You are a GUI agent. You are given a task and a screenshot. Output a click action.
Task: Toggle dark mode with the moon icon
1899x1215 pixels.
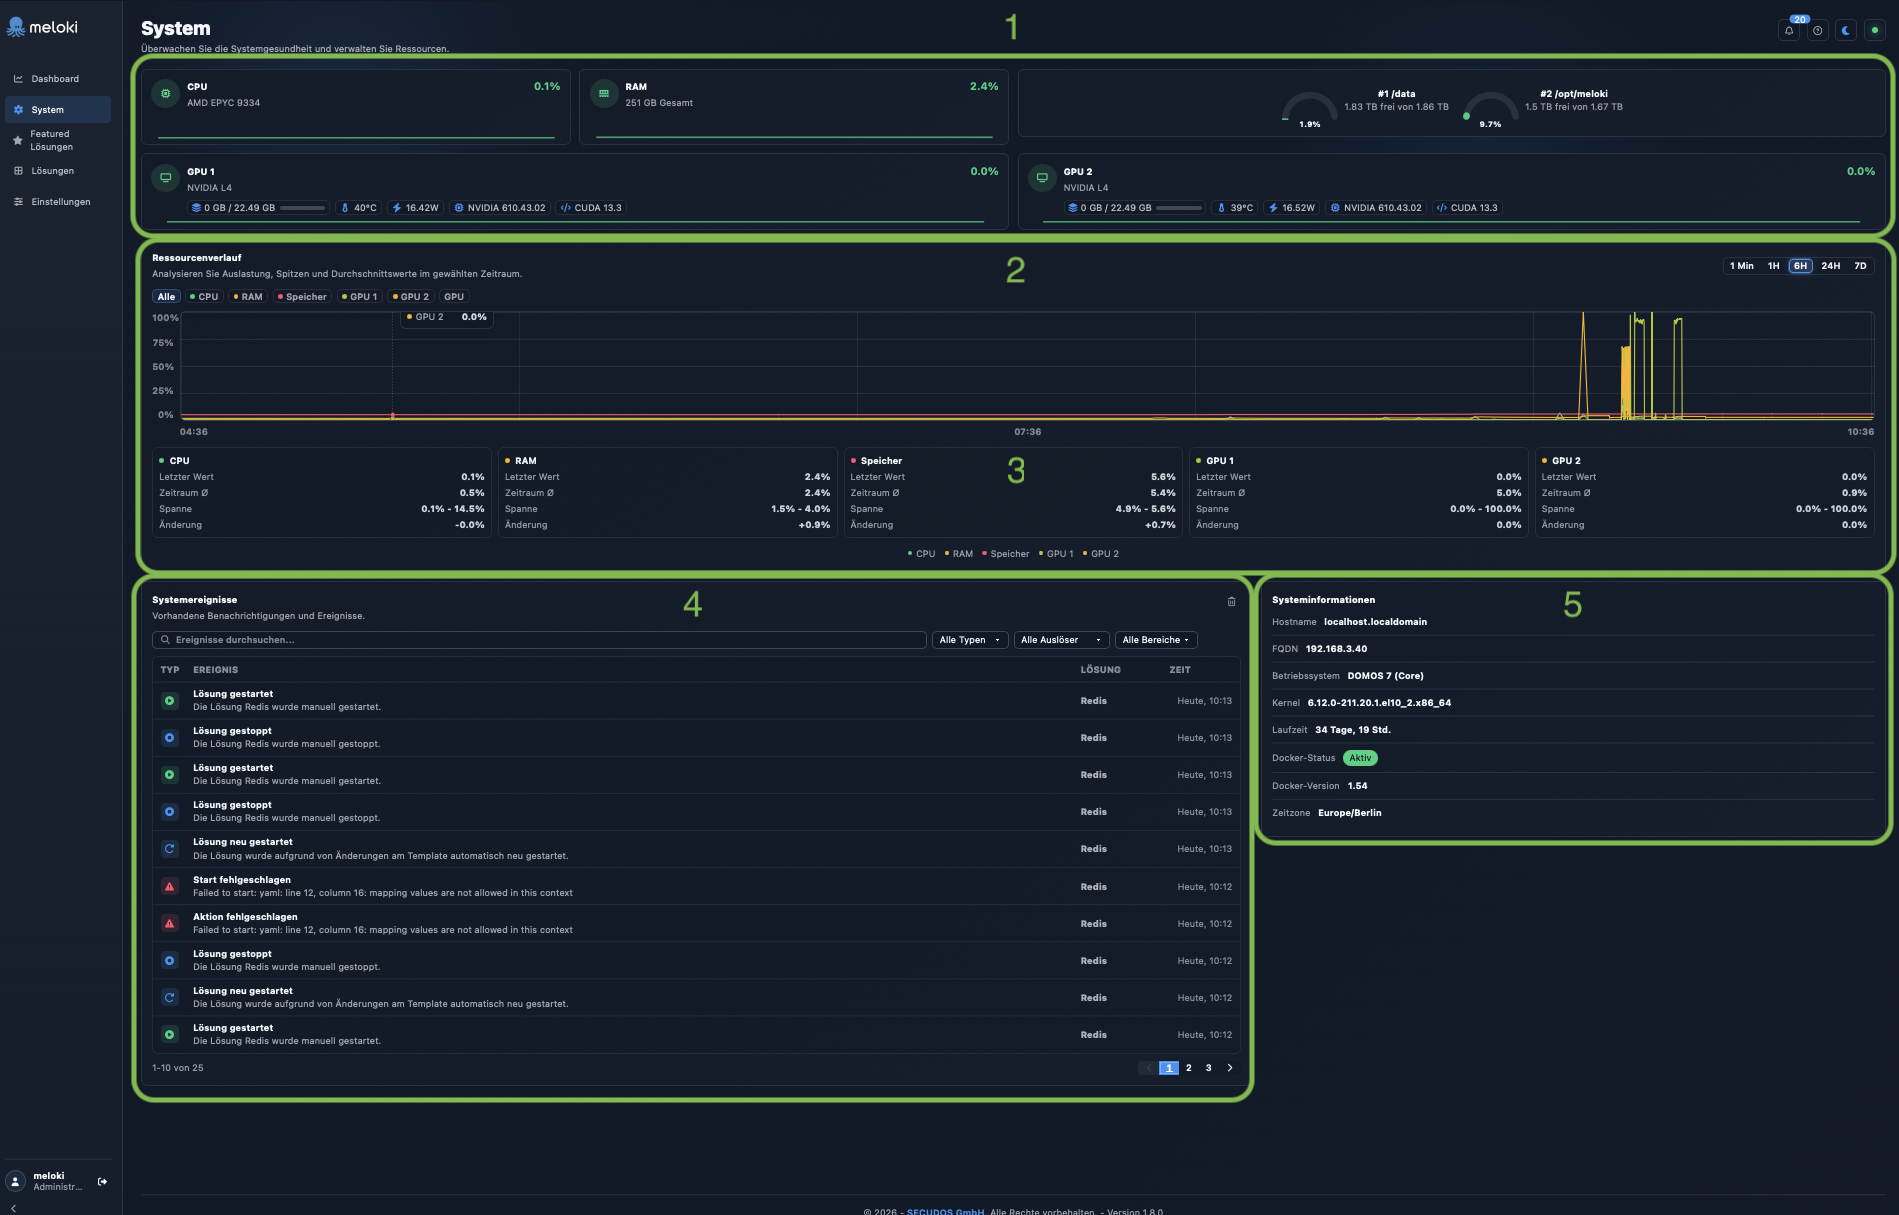[1846, 30]
